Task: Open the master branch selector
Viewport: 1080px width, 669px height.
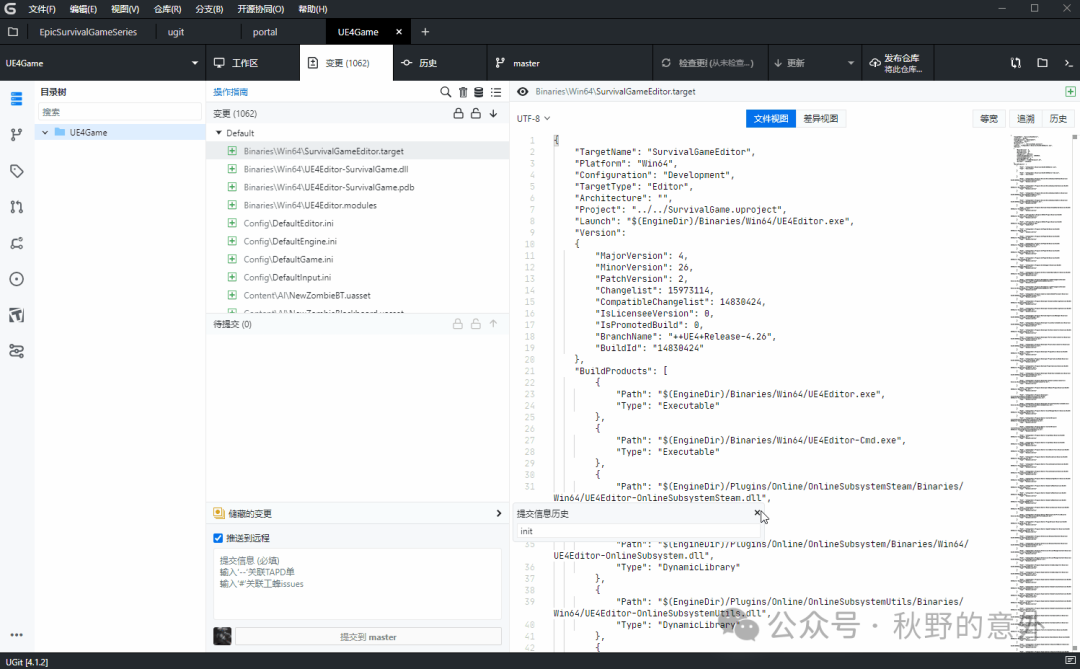Action: tap(570, 63)
